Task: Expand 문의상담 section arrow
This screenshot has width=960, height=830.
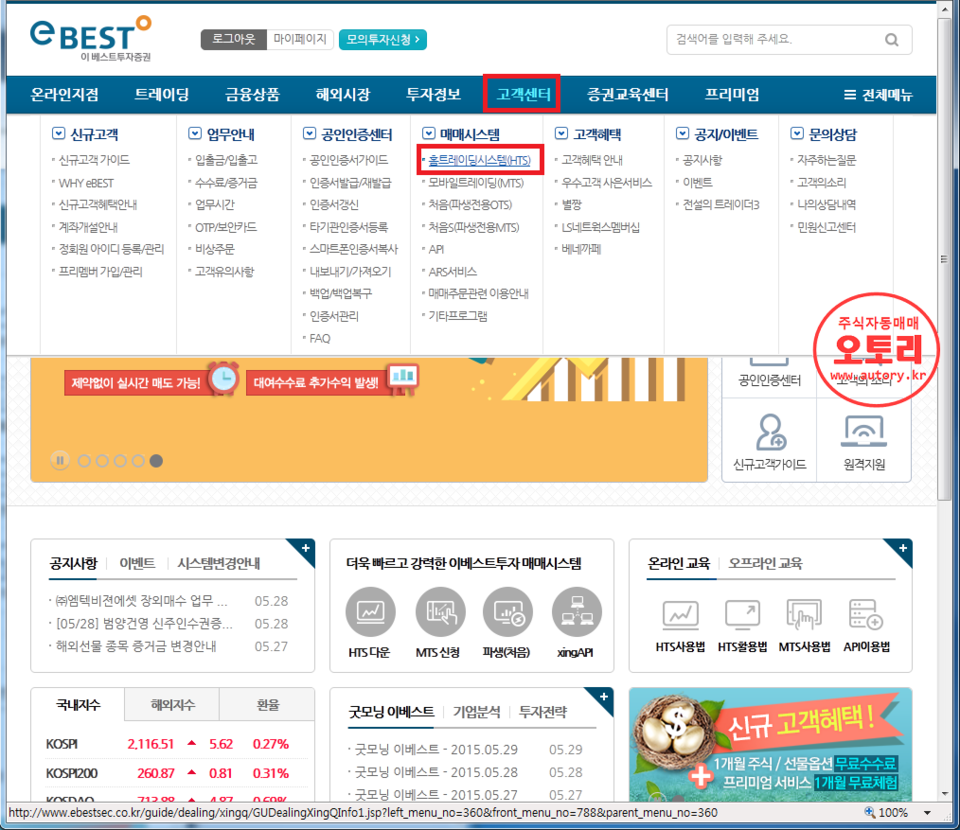Action: [797, 133]
